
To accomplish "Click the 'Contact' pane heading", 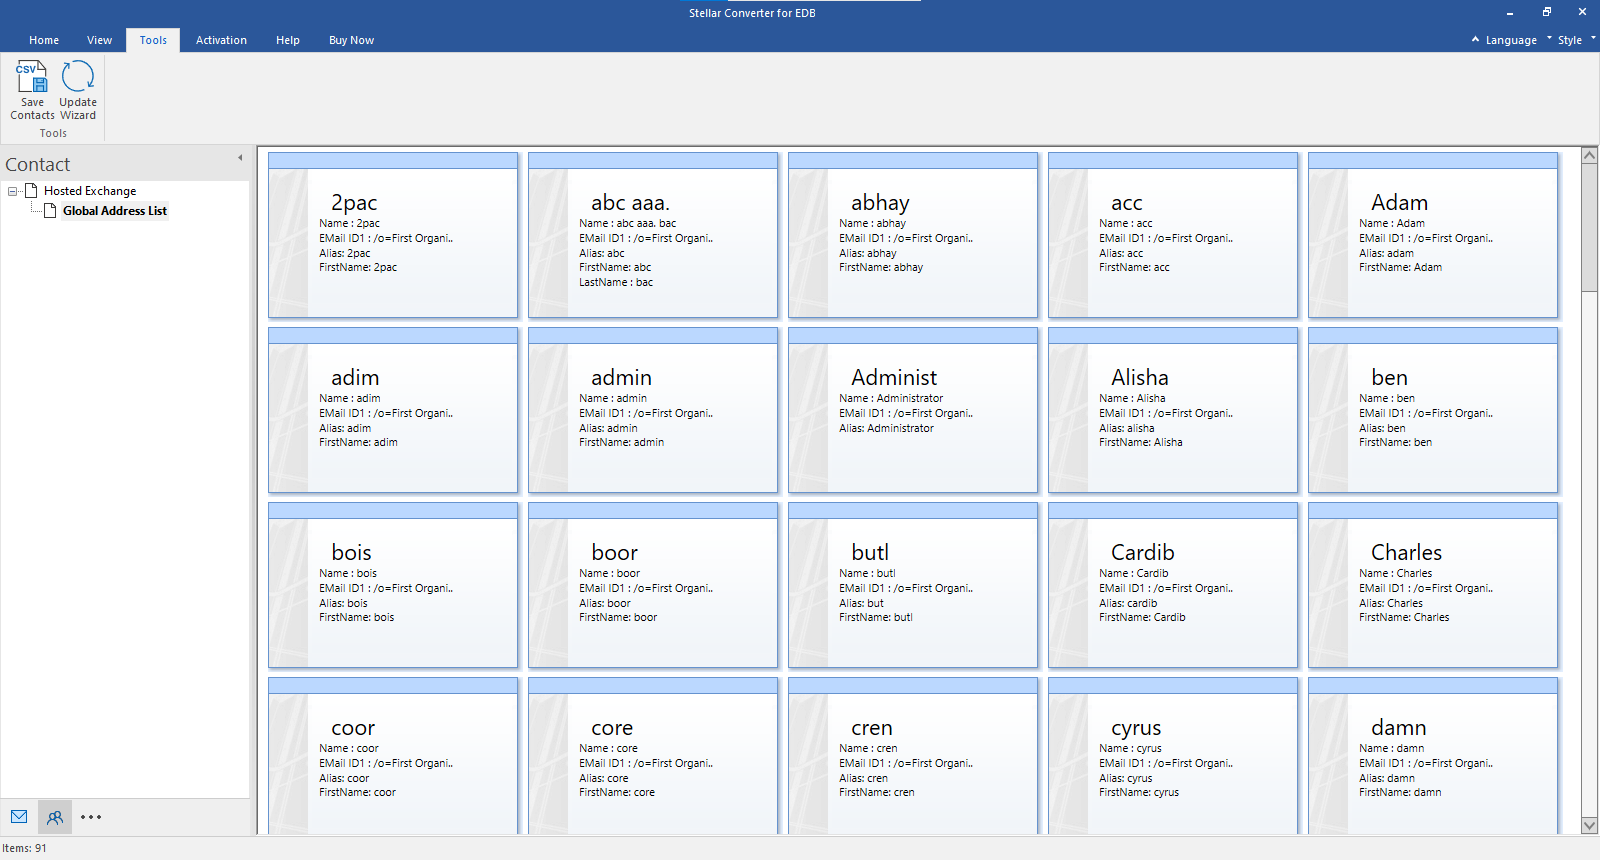I will (38, 164).
